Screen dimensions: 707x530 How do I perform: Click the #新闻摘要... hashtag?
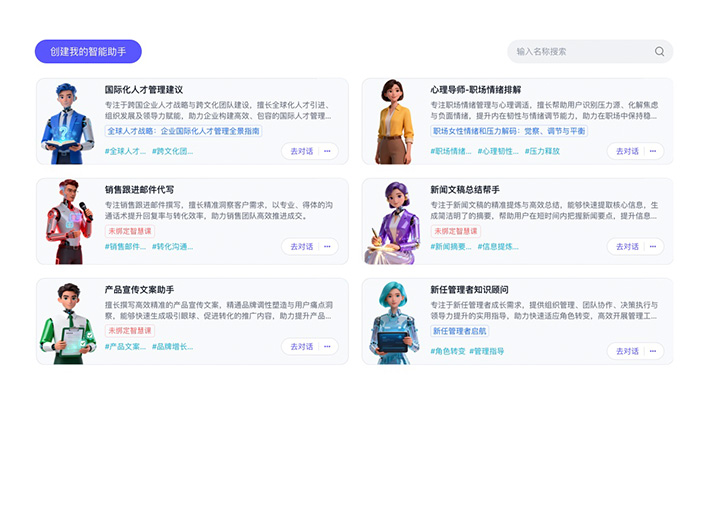tap(451, 246)
